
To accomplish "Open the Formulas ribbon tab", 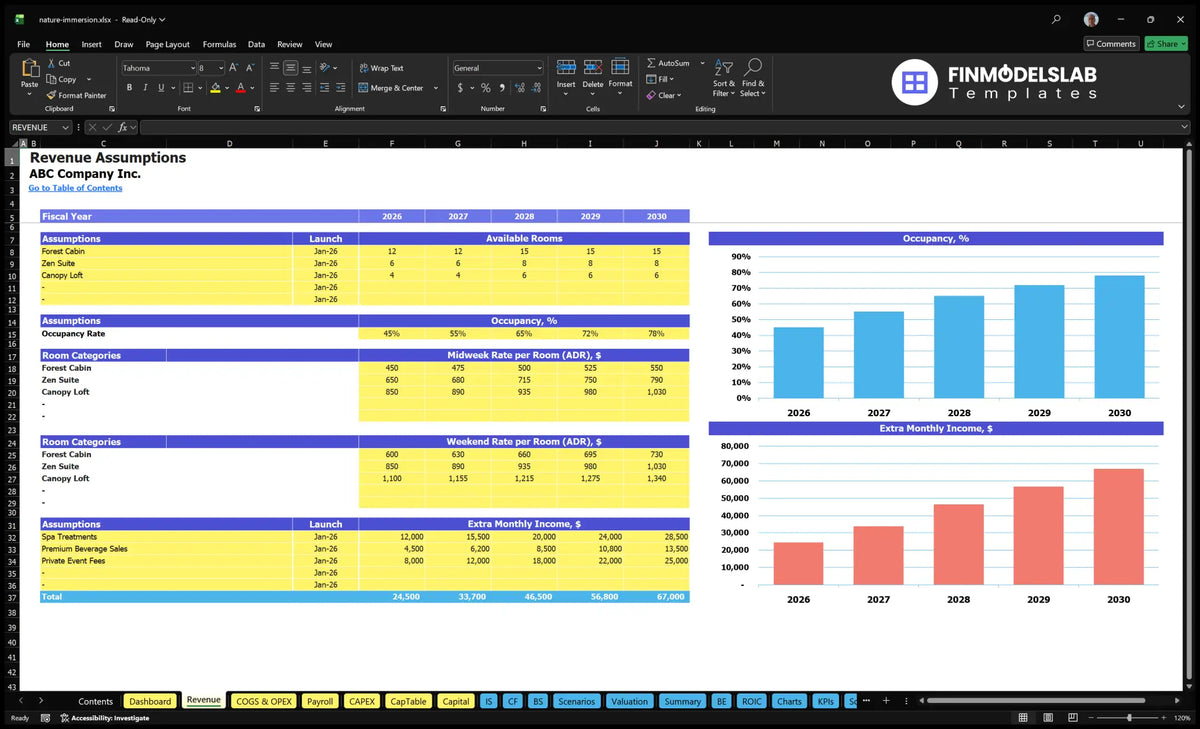I will (219, 44).
